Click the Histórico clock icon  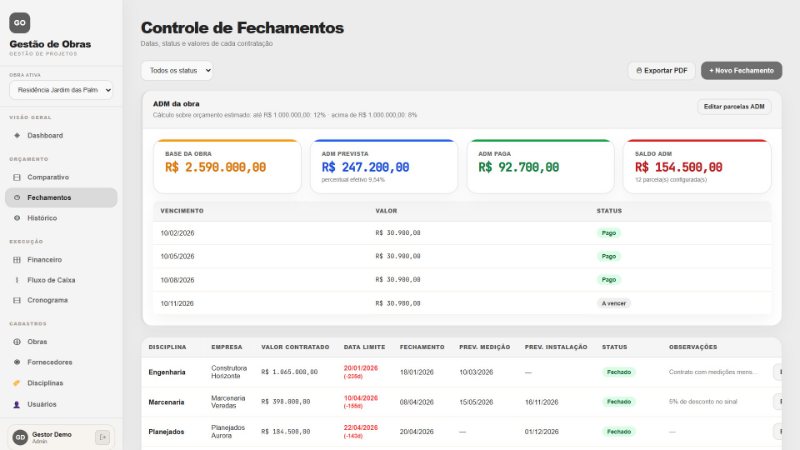(17, 218)
